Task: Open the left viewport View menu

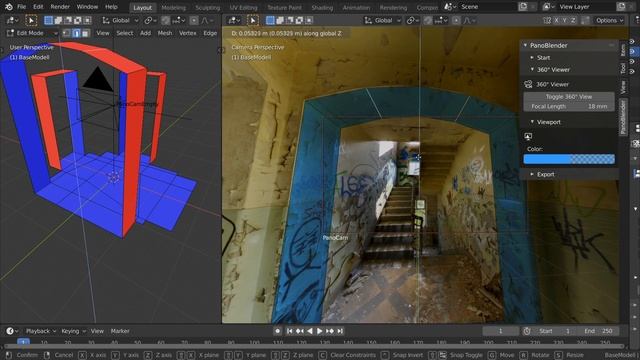Action: (102, 33)
